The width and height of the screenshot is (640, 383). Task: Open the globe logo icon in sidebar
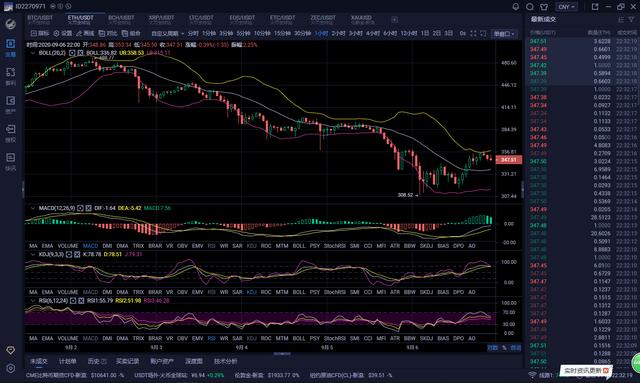click(10, 24)
